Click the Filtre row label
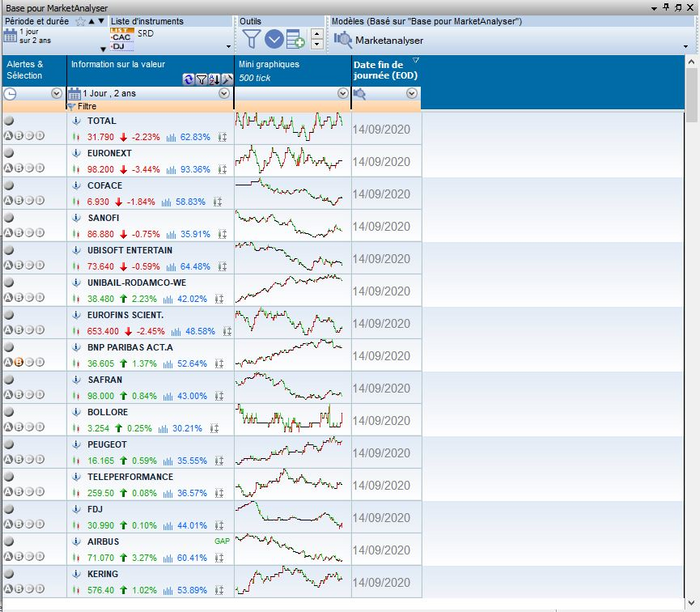 pos(87,106)
